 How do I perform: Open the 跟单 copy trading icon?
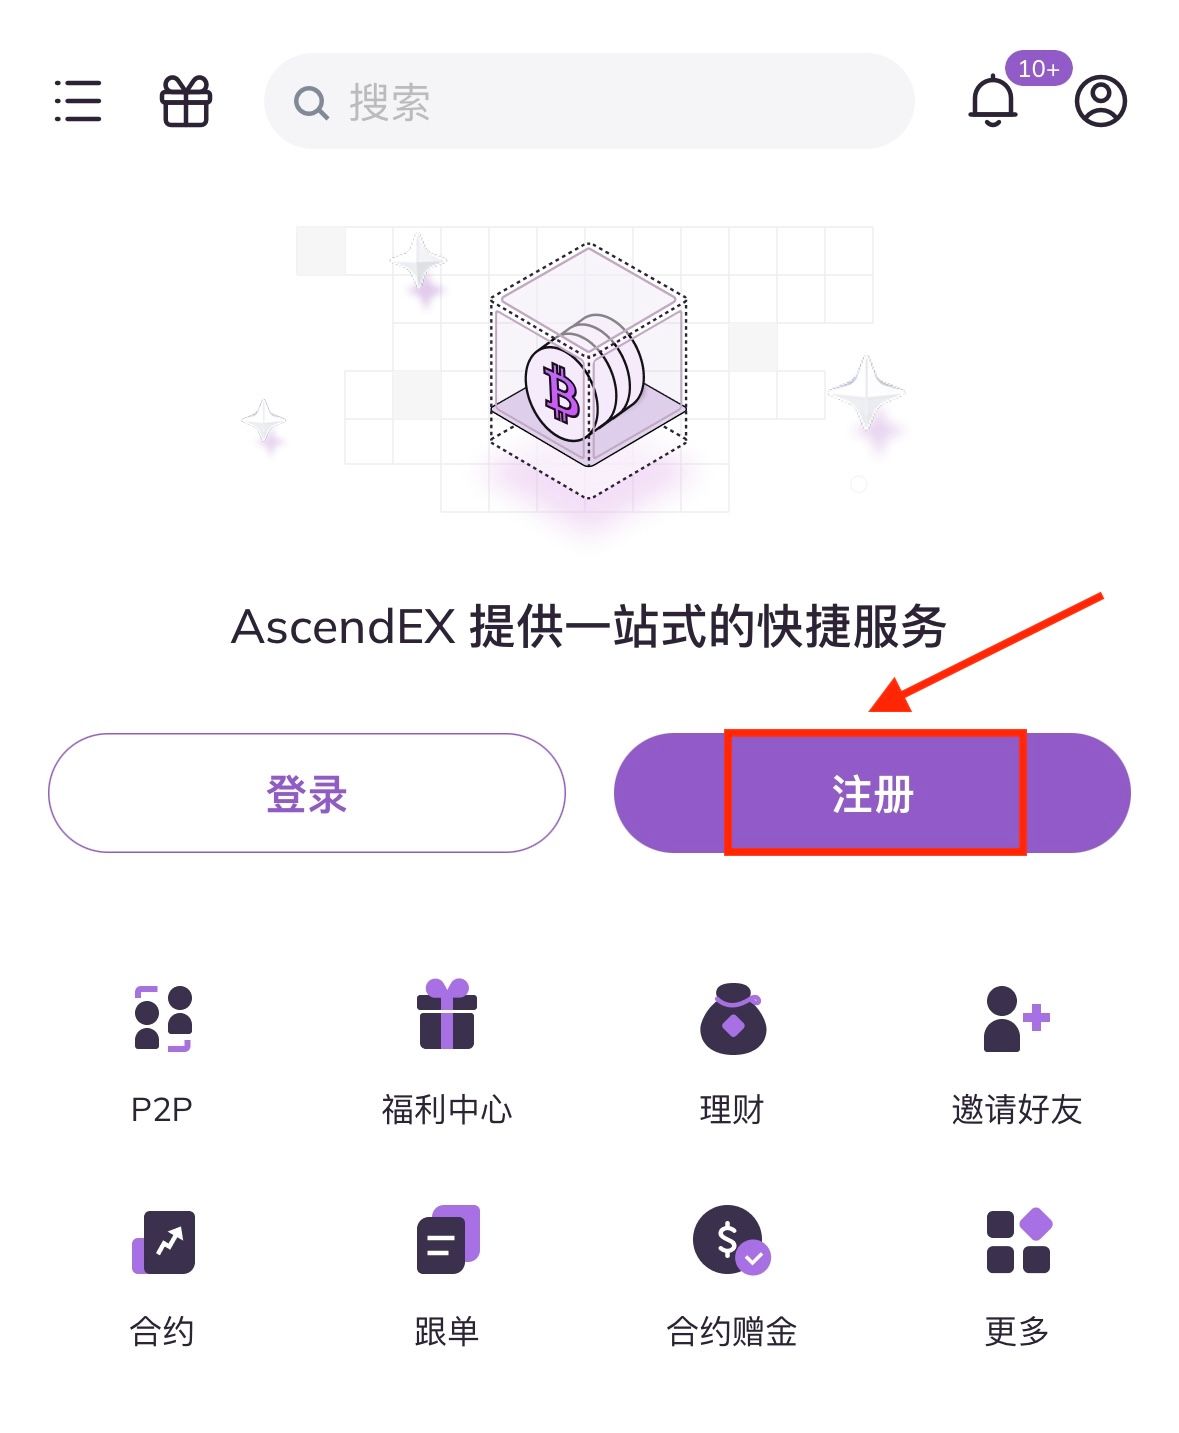(x=448, y=1239)
